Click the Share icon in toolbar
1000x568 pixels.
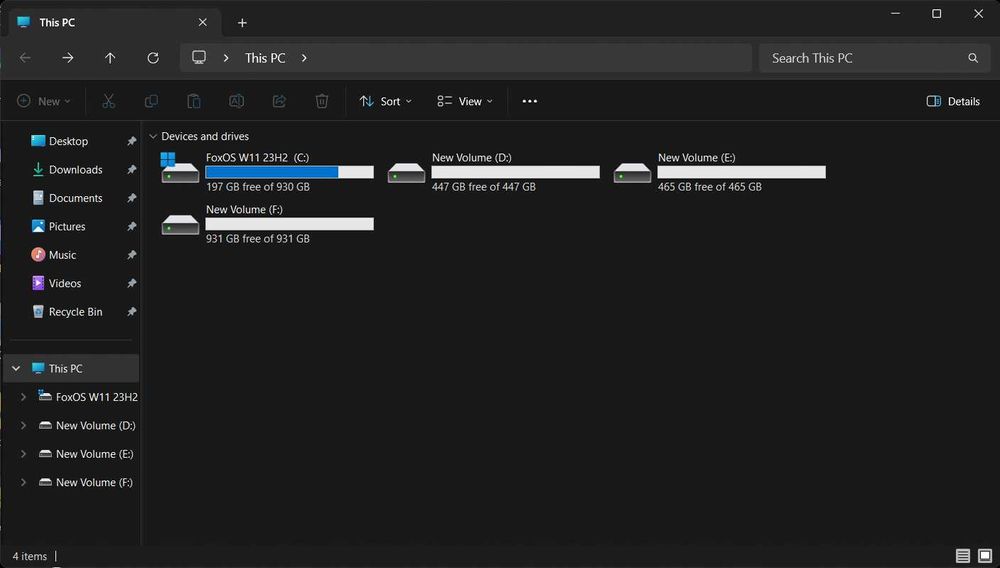[279, 101]
